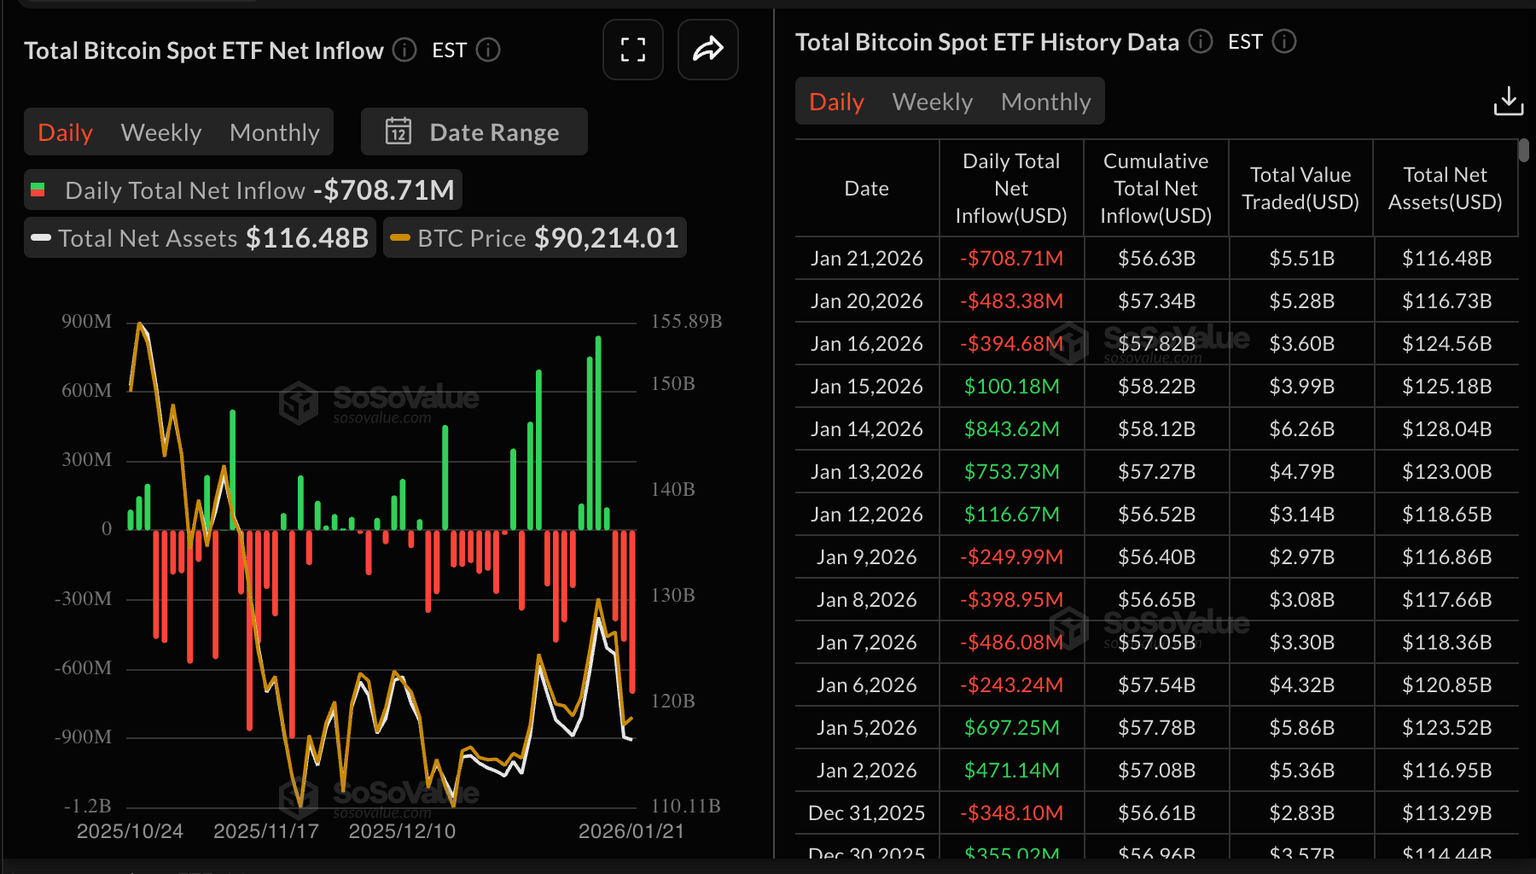Click the Date column header
1536x874 pixels.
(867, 188)
